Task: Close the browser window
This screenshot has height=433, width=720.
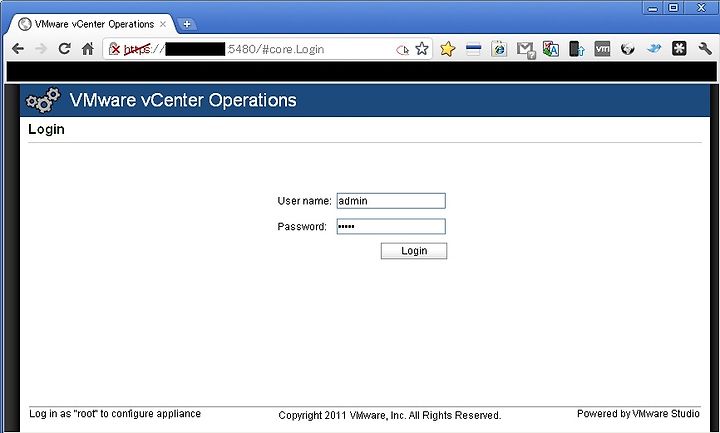Action: 701,7
